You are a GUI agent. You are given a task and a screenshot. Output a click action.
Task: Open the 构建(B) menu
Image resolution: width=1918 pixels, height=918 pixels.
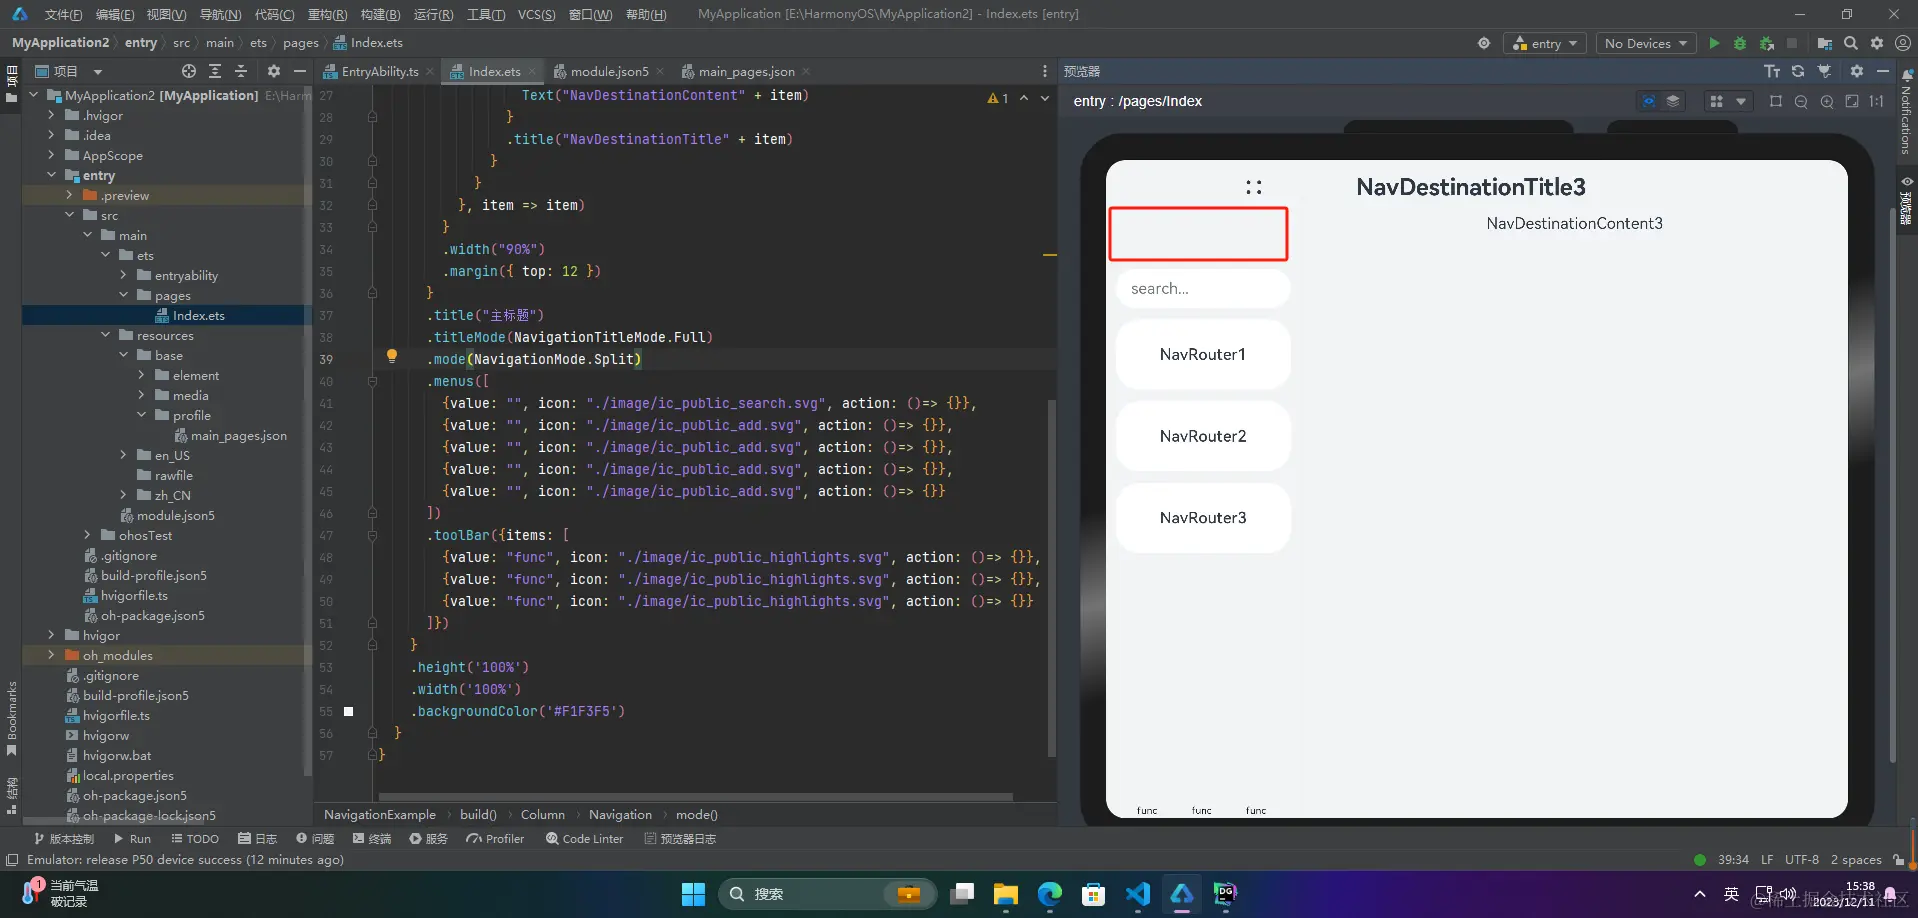click(x=380, y=14)
